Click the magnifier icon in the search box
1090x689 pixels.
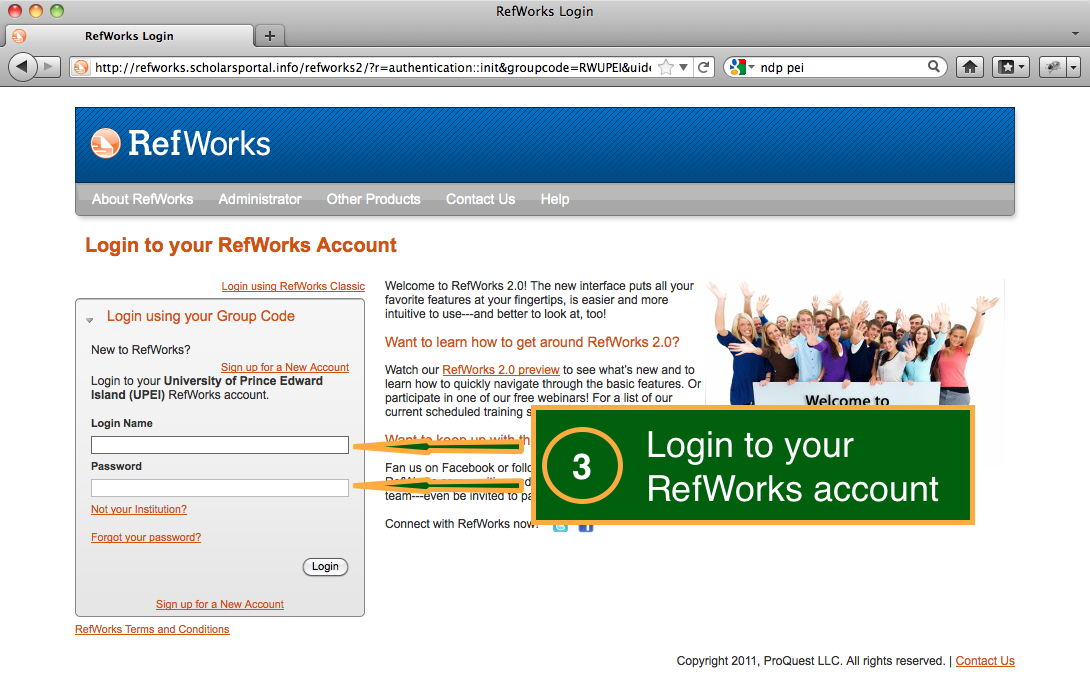pos(934,67)
